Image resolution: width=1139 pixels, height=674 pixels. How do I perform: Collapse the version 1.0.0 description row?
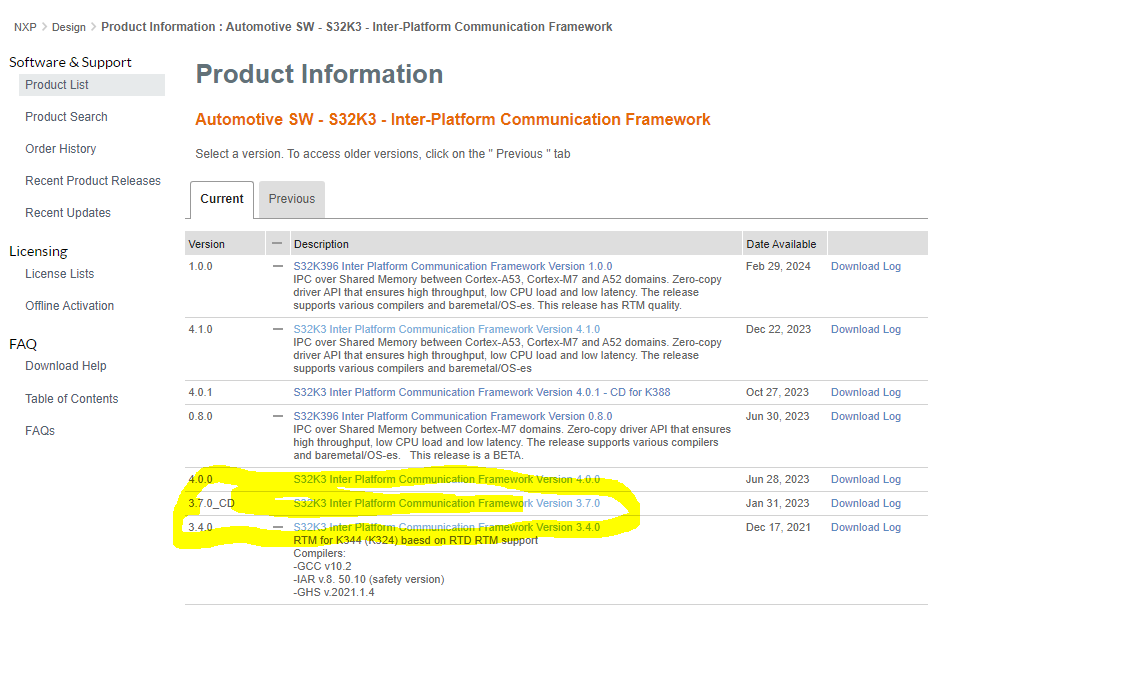(277, 267)
